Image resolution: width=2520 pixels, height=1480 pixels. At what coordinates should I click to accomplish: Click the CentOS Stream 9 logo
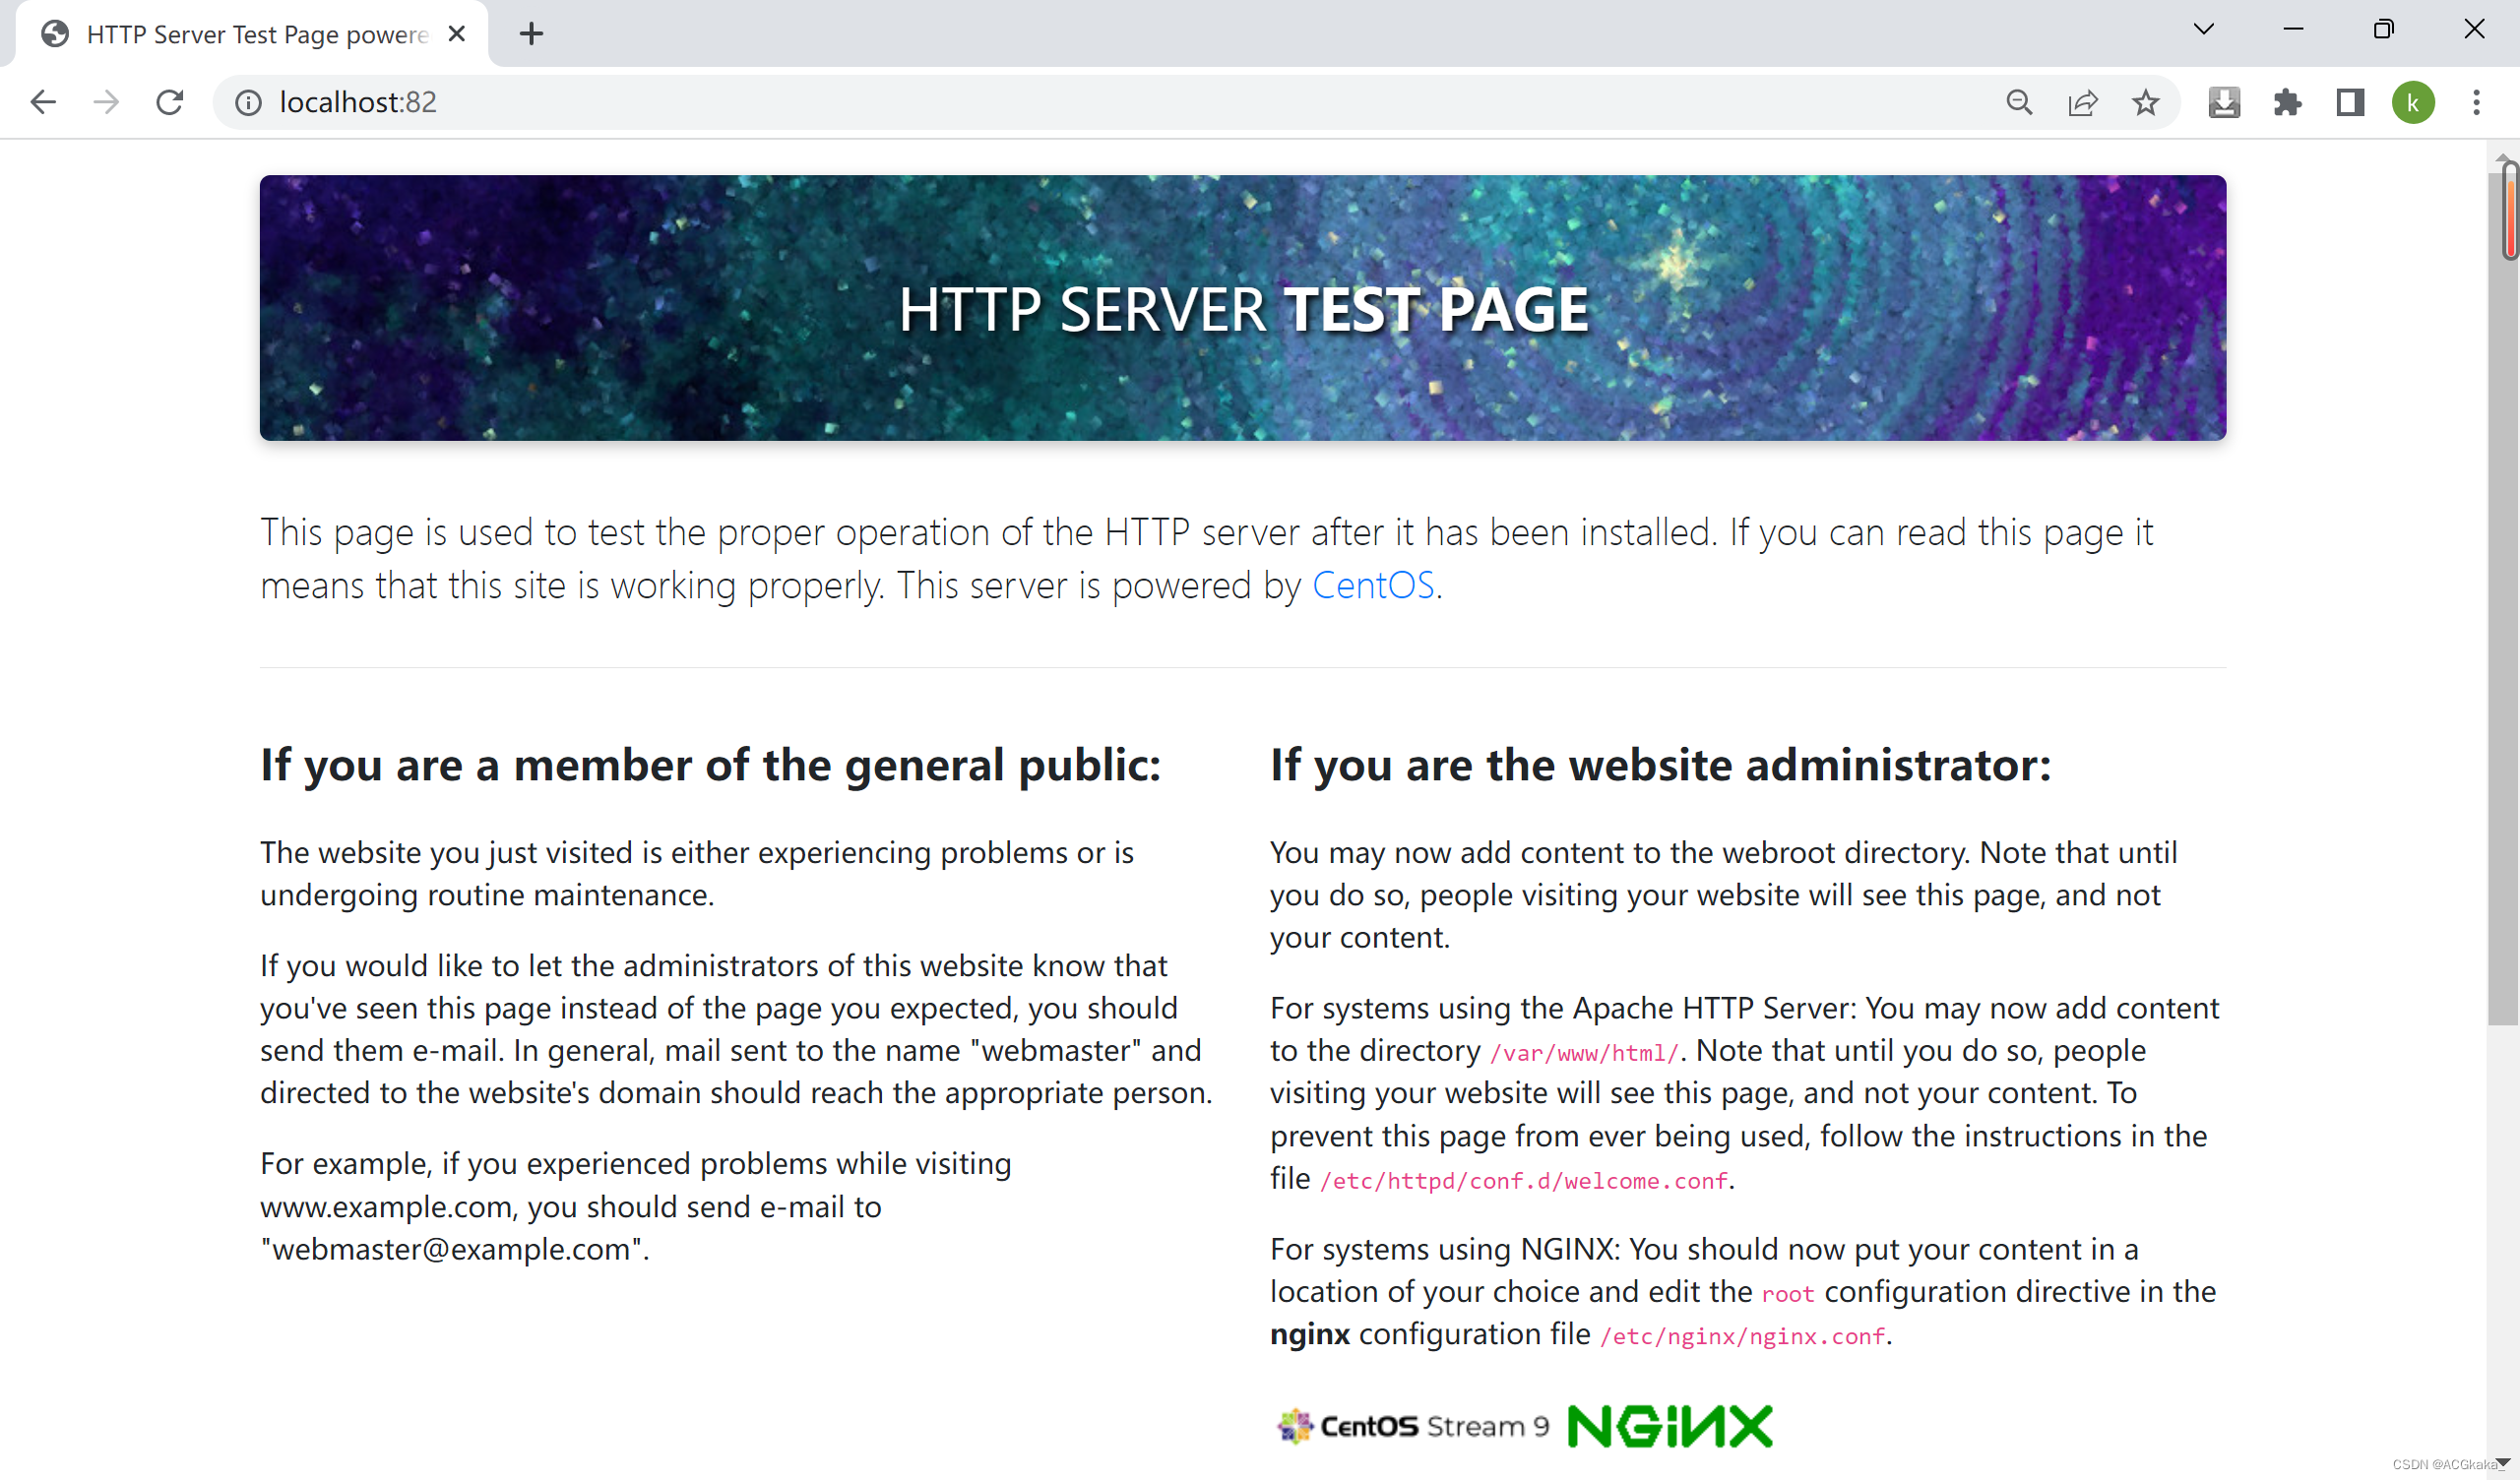(x=1413, y=1426)
